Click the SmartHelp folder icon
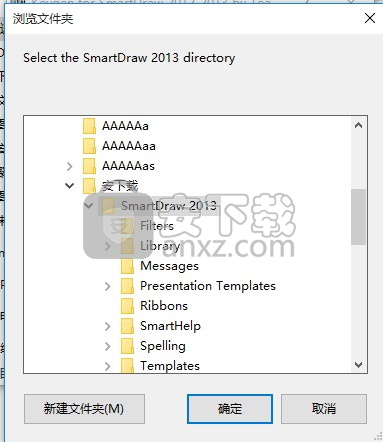Viewport: 383px width, 442px height. click(x=127, y=326)
